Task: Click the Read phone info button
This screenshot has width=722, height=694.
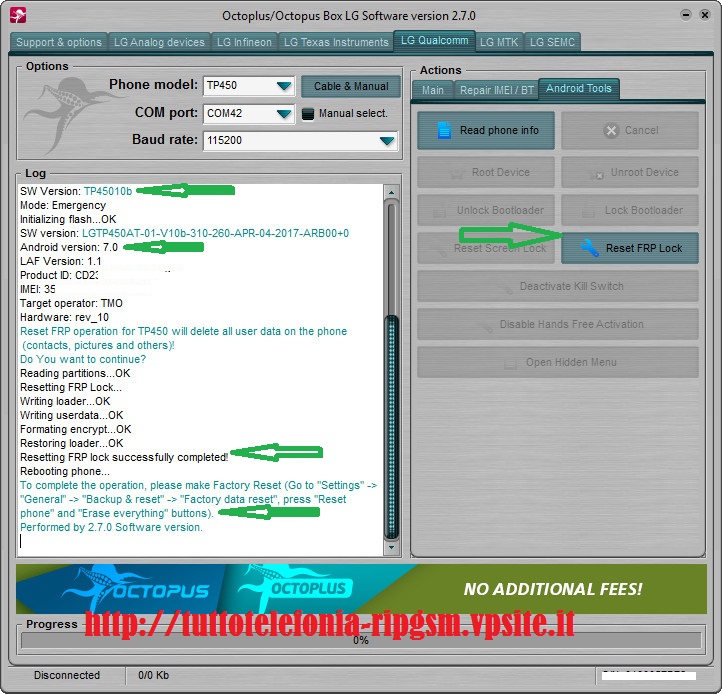Action: point(486,130)
